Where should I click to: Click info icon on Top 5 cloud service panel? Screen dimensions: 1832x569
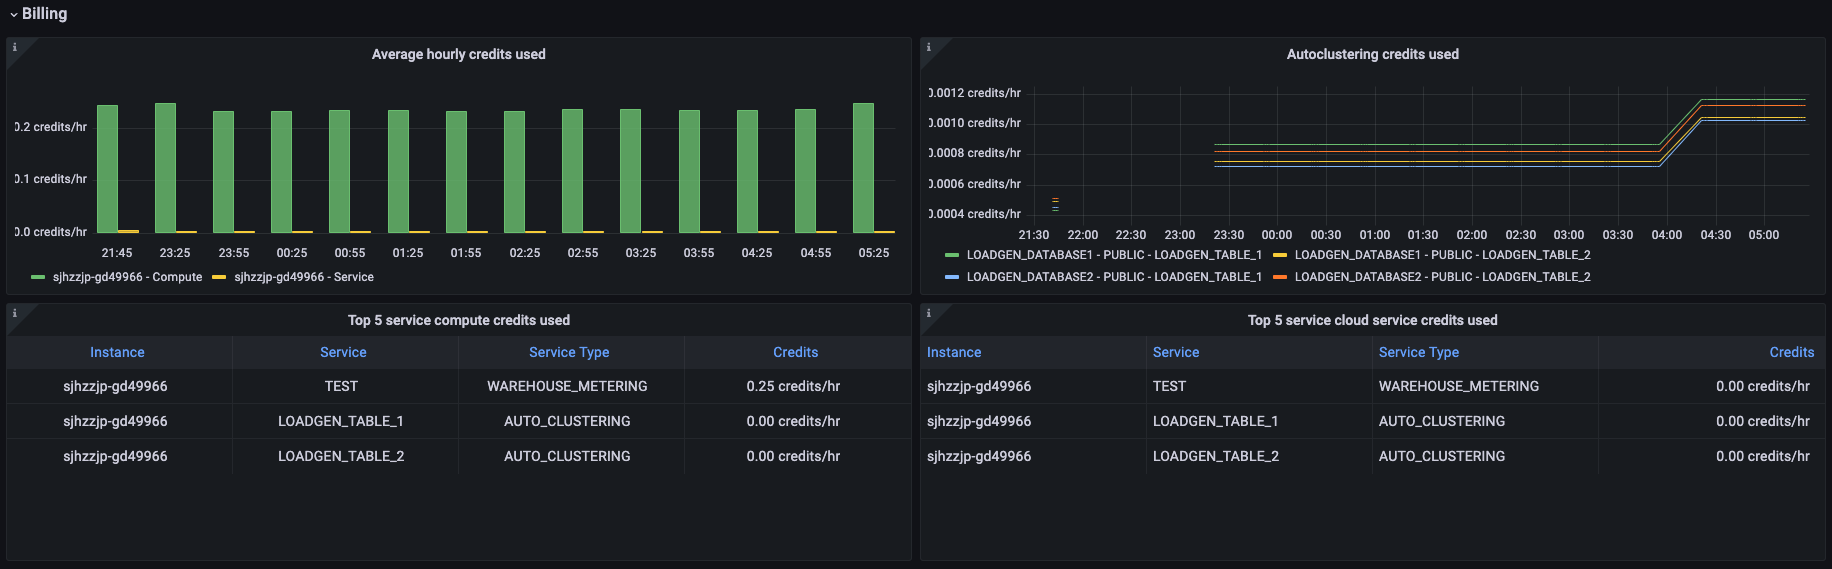[x=929, y=313]
